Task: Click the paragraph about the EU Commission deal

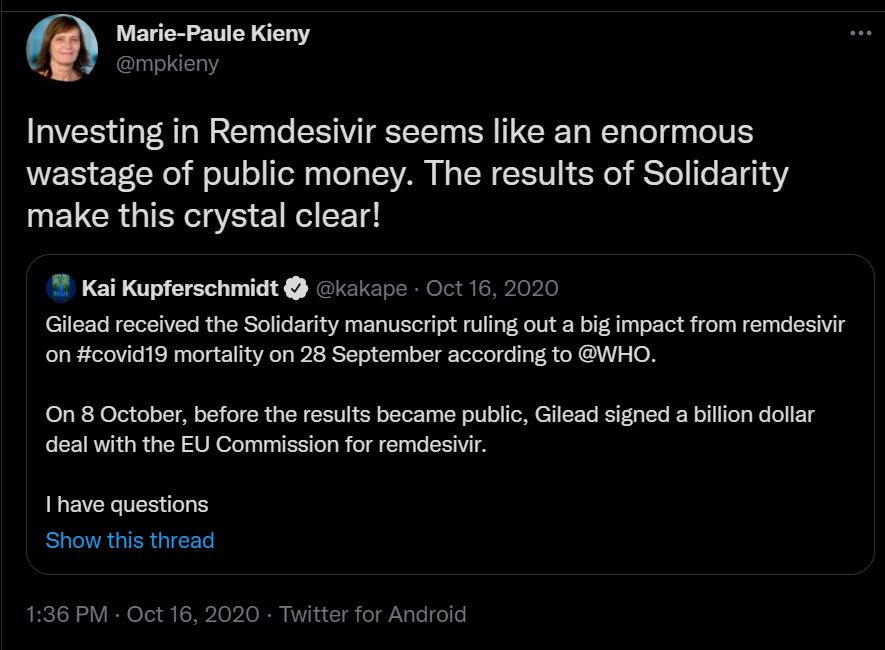Action: pyautogui.click(x=430, y=429)
